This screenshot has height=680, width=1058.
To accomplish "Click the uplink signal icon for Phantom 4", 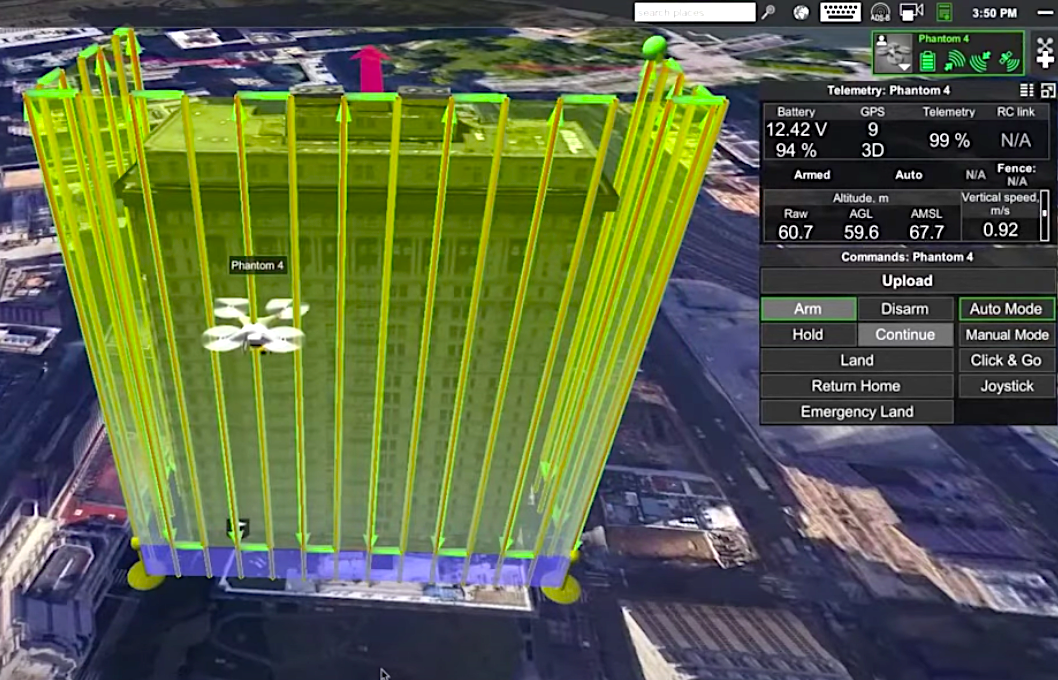I will 953,62.
